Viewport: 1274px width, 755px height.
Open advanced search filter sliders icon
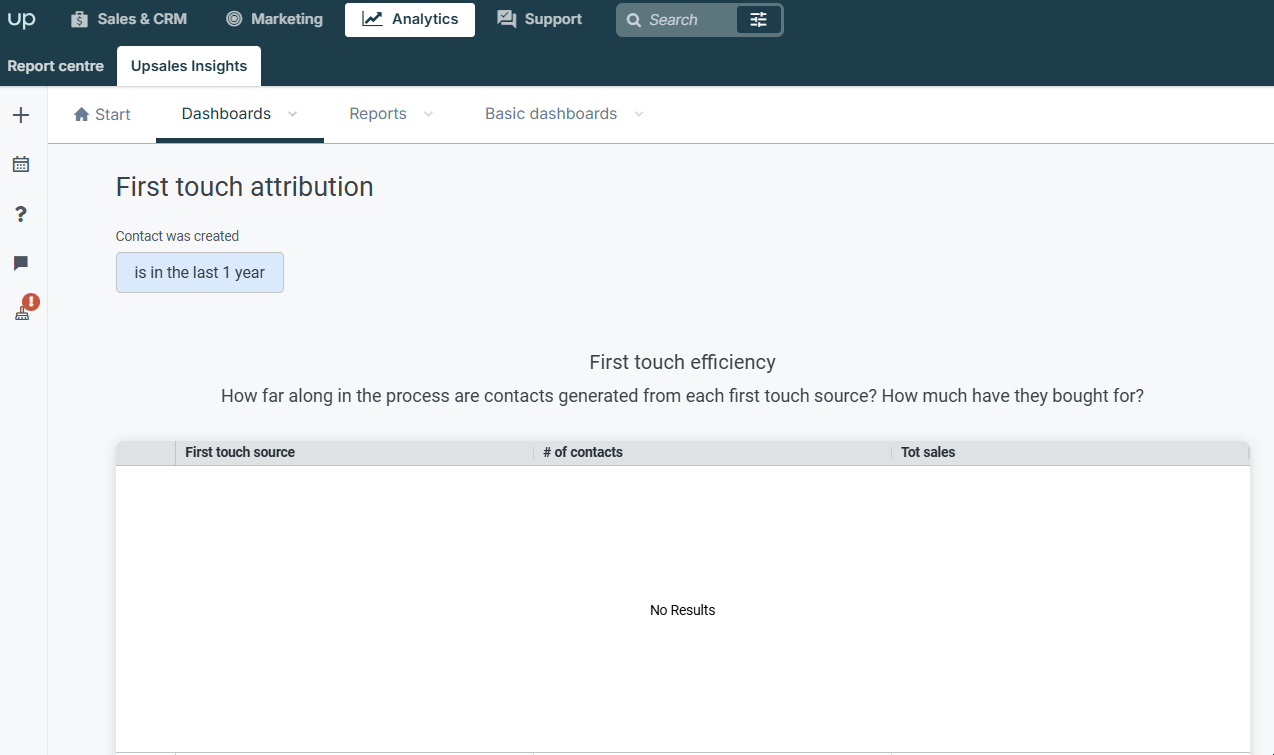pyautogui.click(x=758, y=20)
